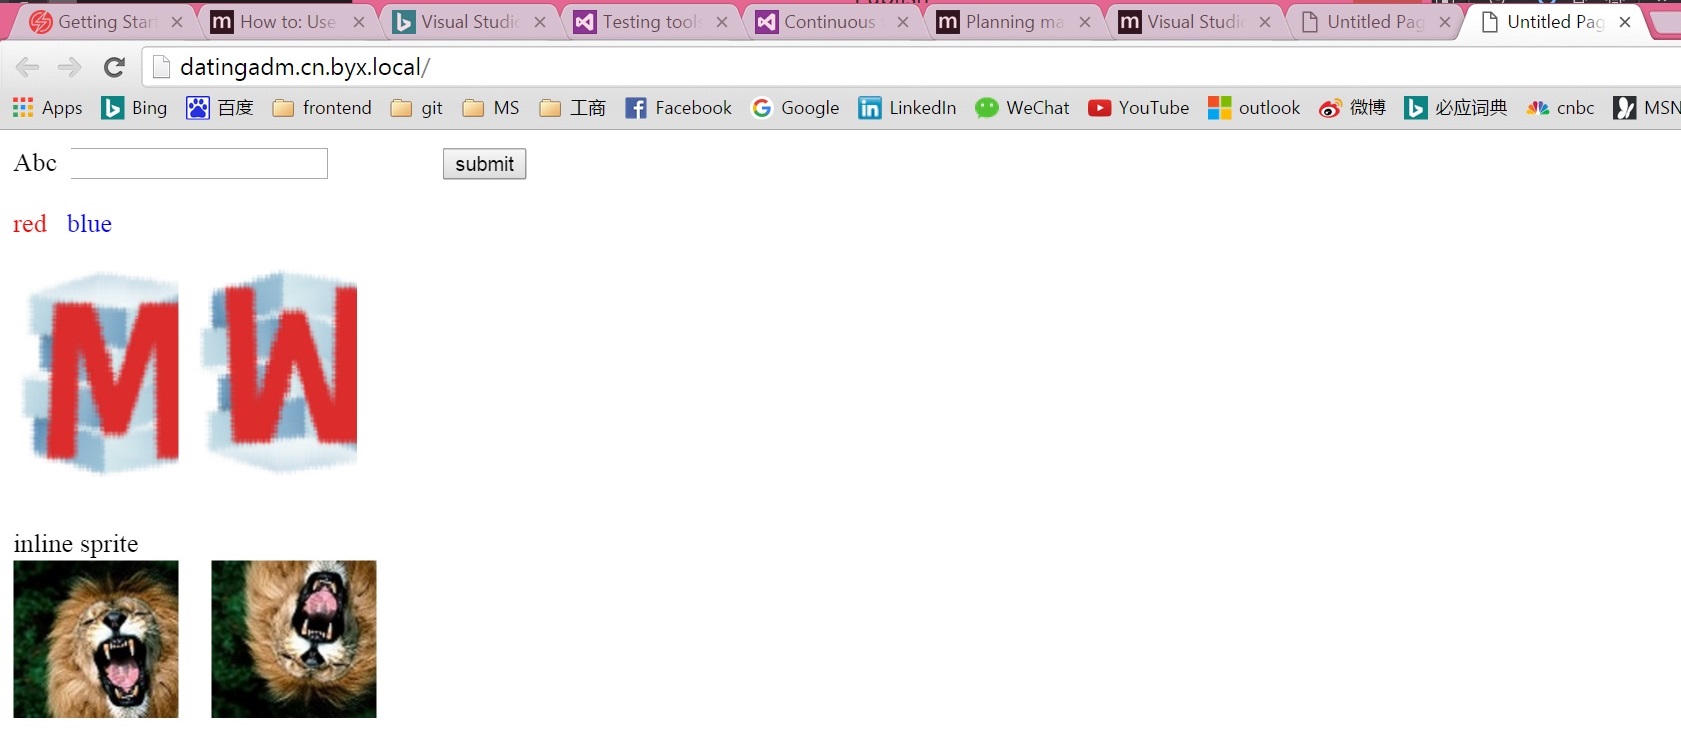This screenshot has width=1681, height=737.
Task: Open the 微博 bookmark
Action: pos(1352,108)
